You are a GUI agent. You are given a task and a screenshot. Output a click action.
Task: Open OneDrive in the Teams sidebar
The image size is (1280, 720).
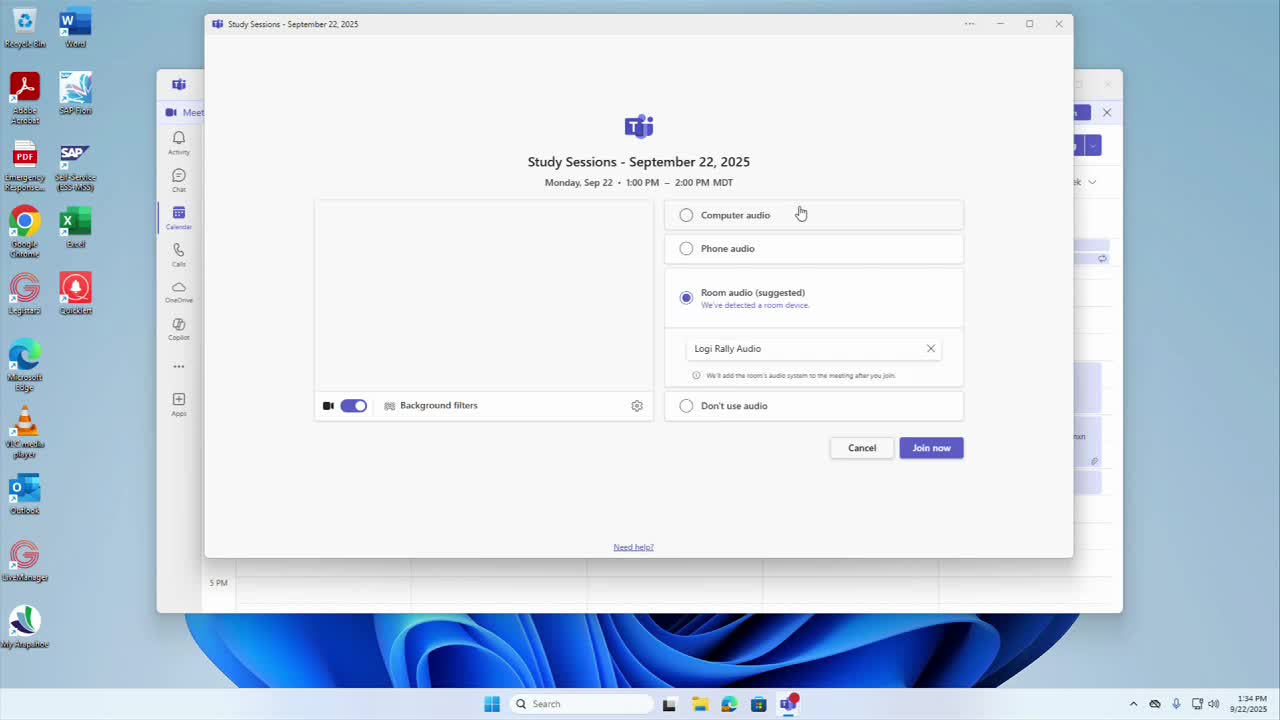tap(178, 291)
